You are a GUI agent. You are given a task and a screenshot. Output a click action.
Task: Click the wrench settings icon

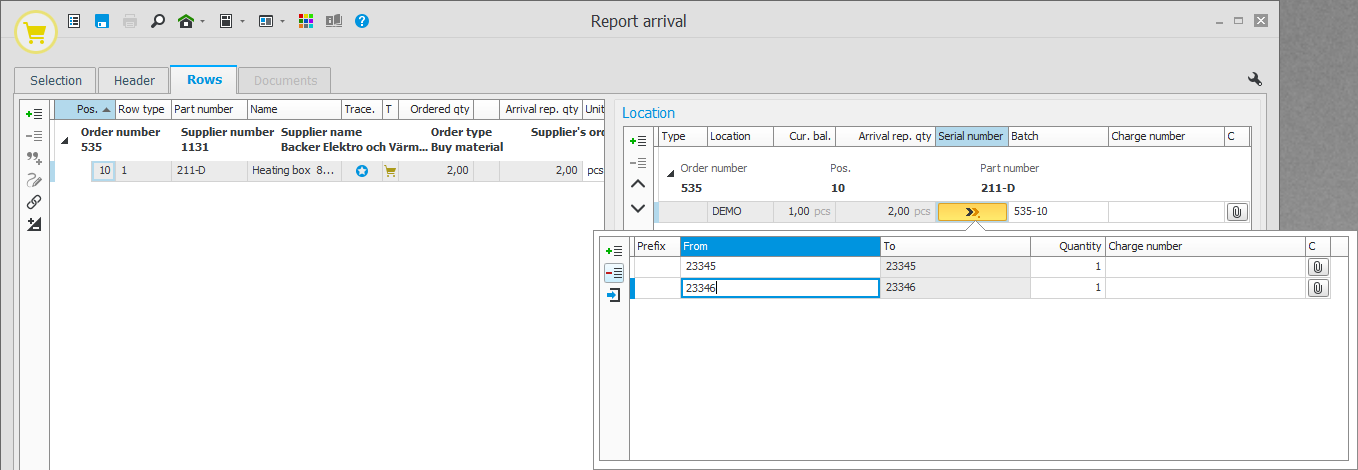pyautogui.click(x=1255, y=80)
